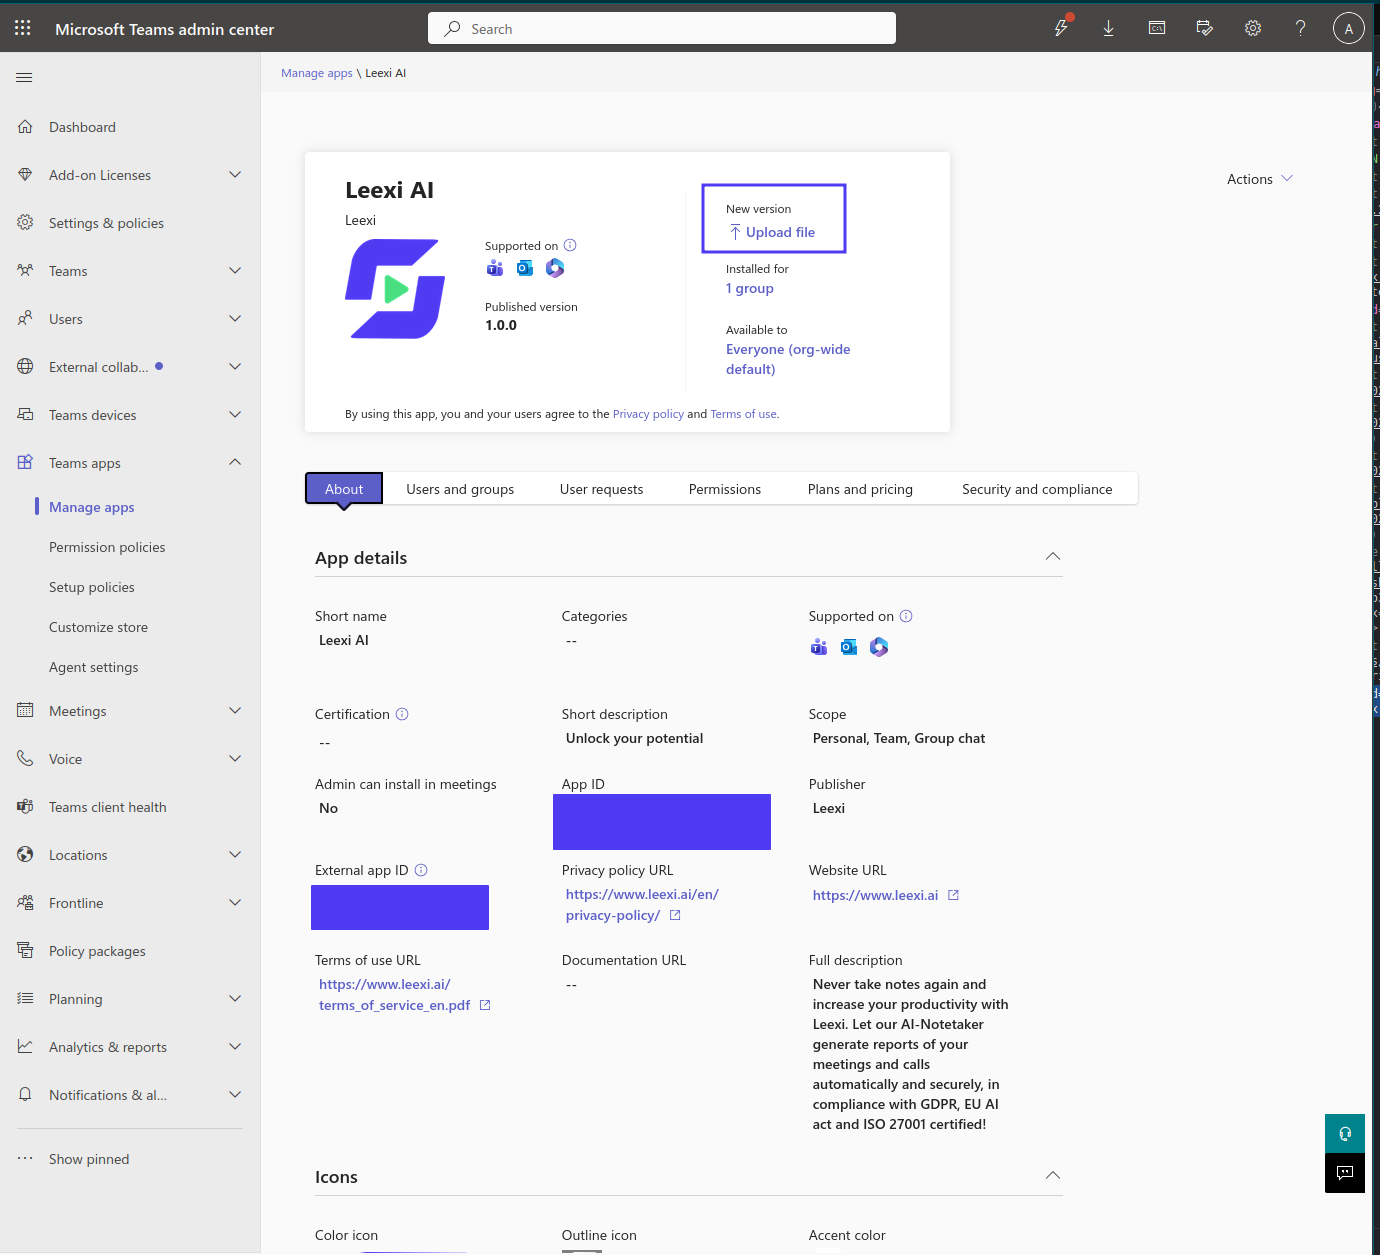Viewport: 1380px width, 1255px height.
Task: Go to Permission policies in sidebar
Action: [107, 547]
